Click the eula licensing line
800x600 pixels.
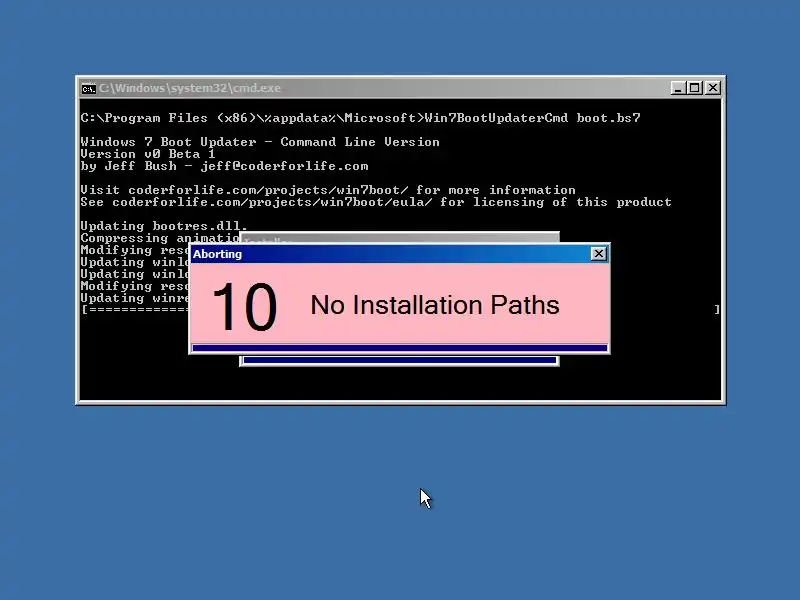pos(376,203)
